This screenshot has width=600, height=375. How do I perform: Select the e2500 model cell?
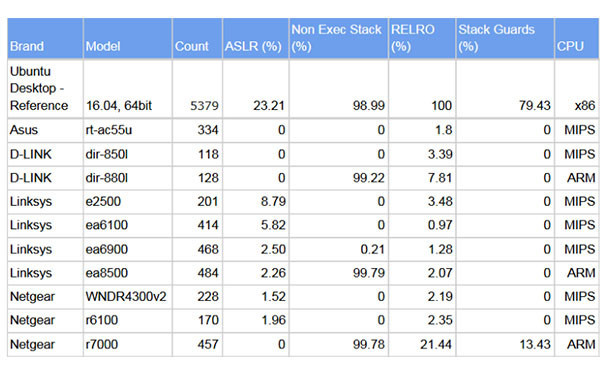pos(128,202)
